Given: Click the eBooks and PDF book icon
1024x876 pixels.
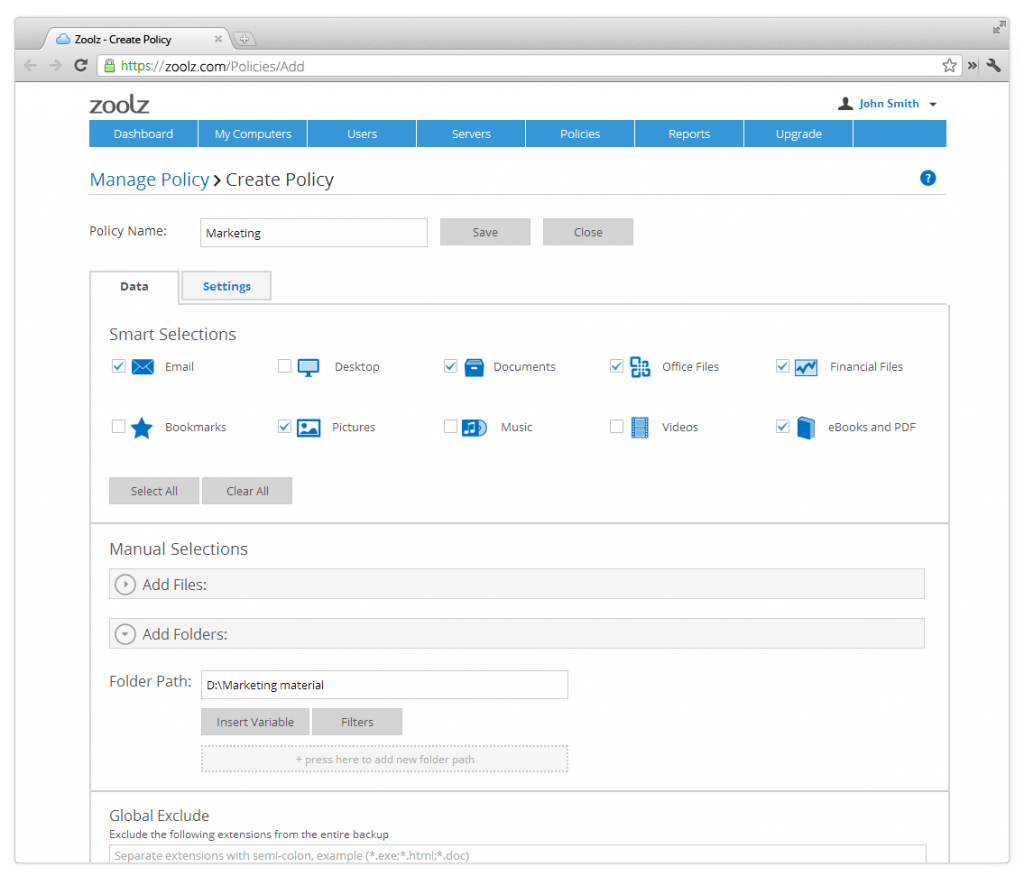Looking at the screenshot, I should 805,427.
